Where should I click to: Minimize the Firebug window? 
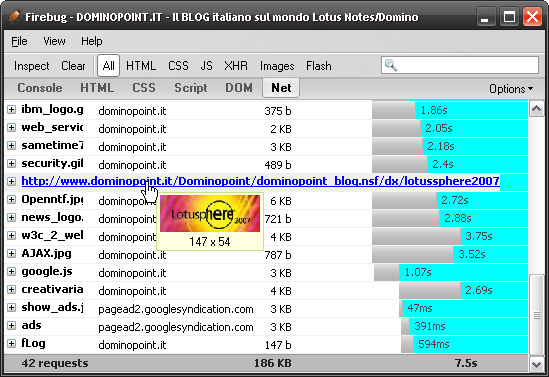485,17
